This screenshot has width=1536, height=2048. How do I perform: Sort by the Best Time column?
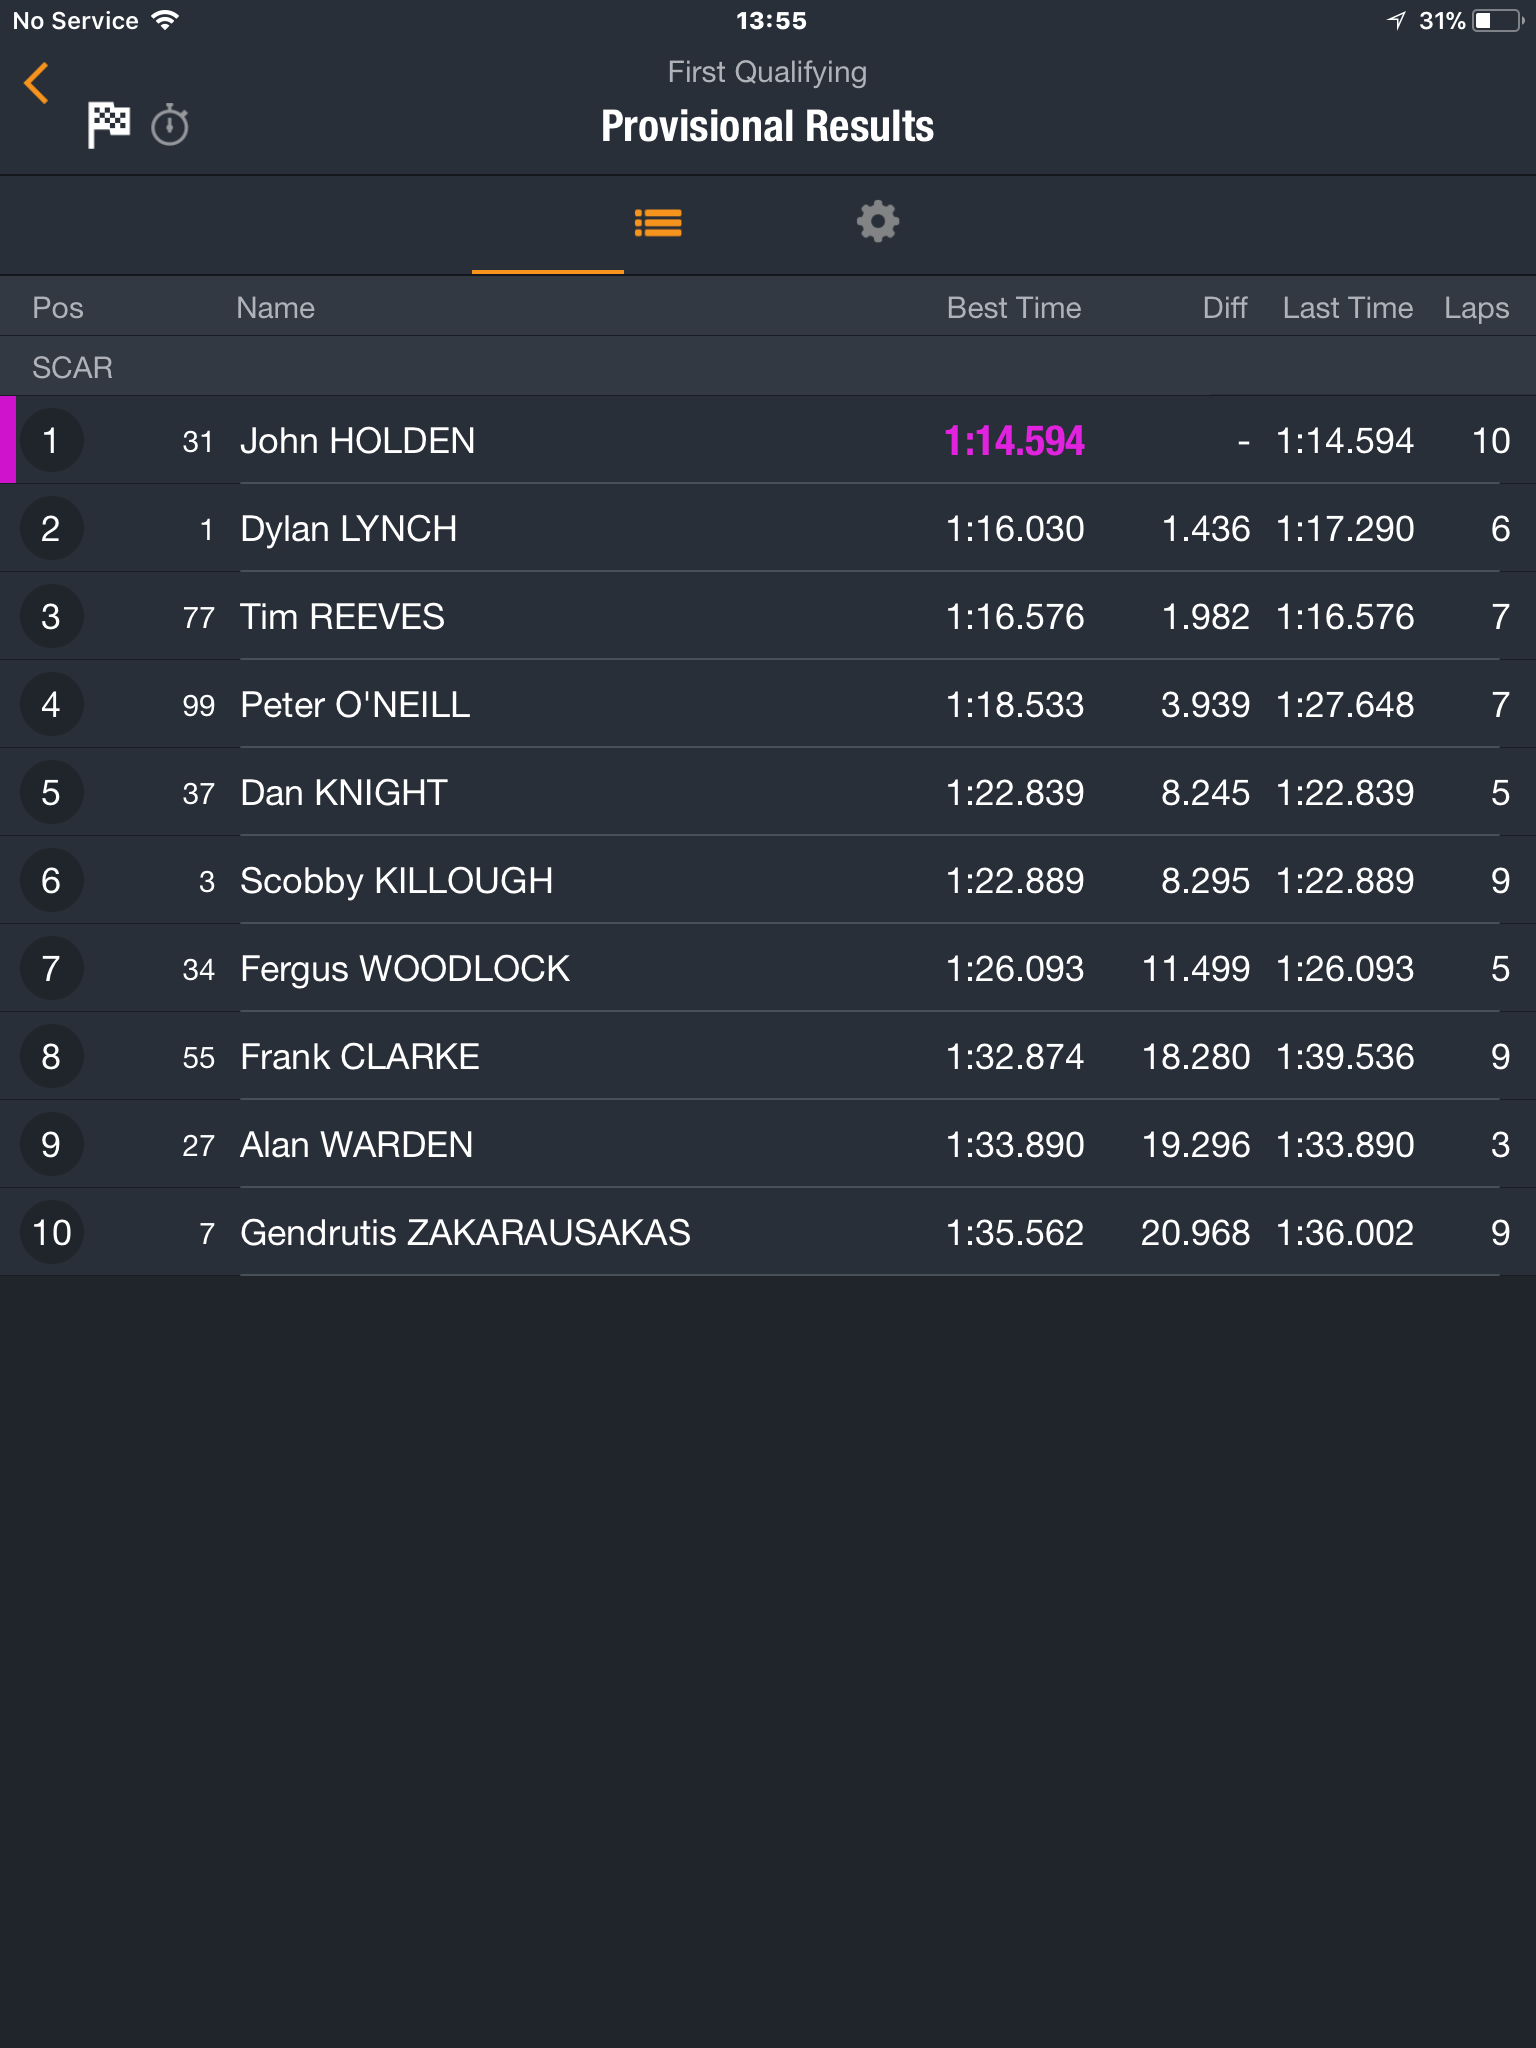[x=1014, y=308]
